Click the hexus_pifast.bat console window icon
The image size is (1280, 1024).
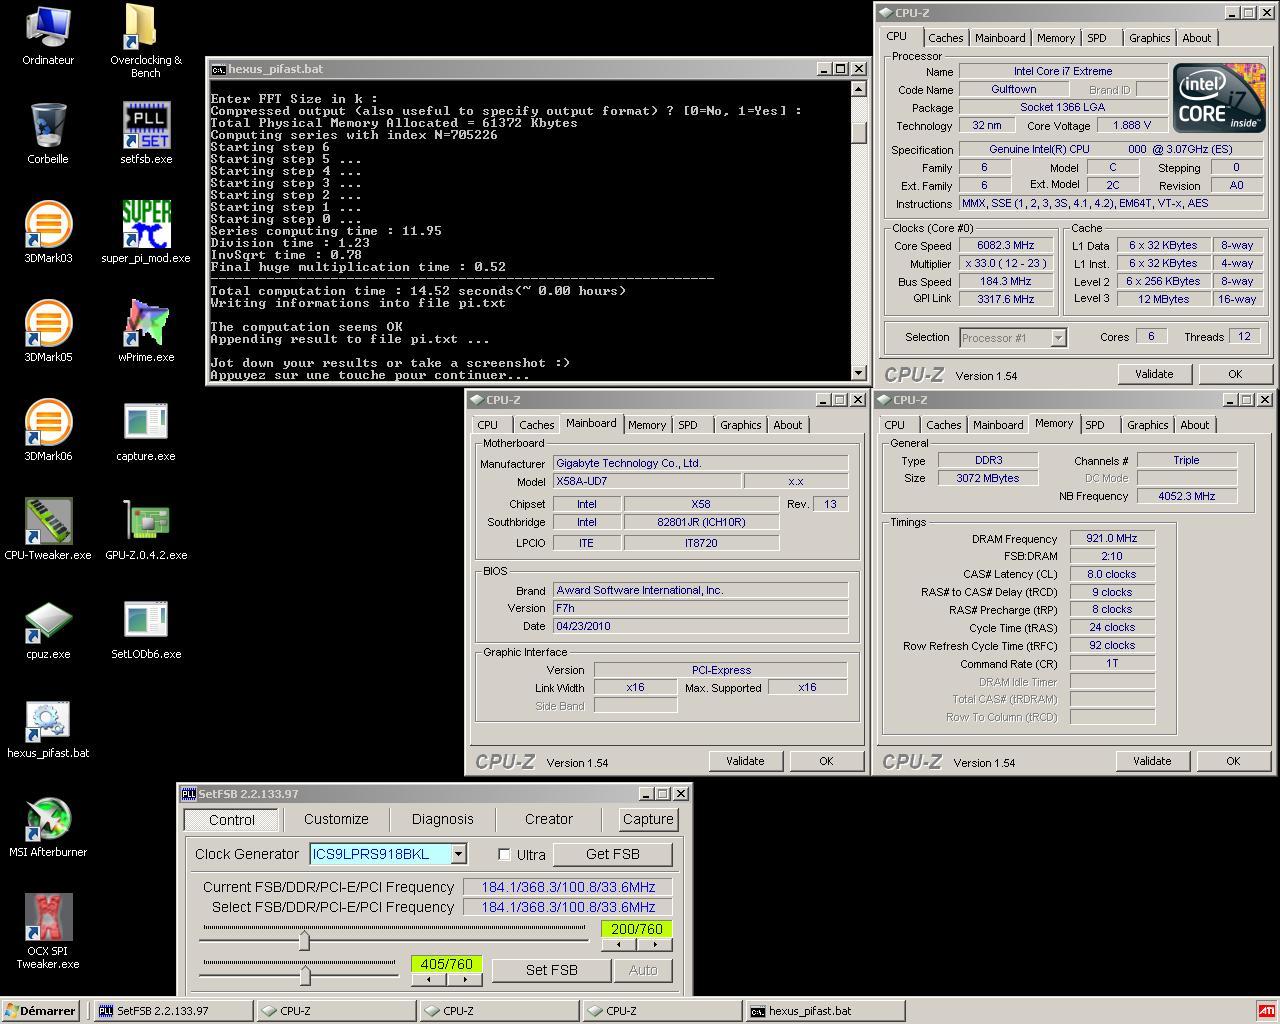(218, 69)
